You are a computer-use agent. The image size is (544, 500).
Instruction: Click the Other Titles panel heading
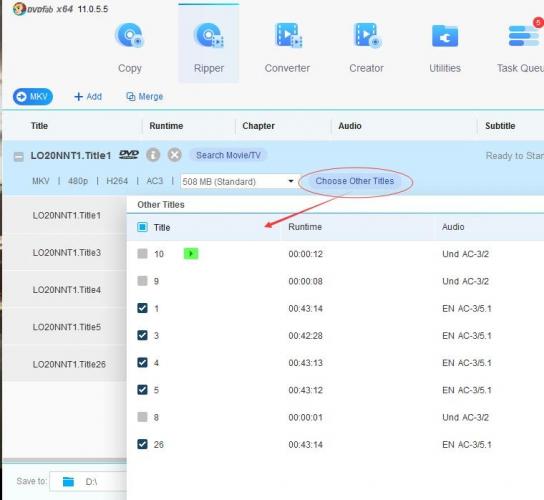[161, 204]
